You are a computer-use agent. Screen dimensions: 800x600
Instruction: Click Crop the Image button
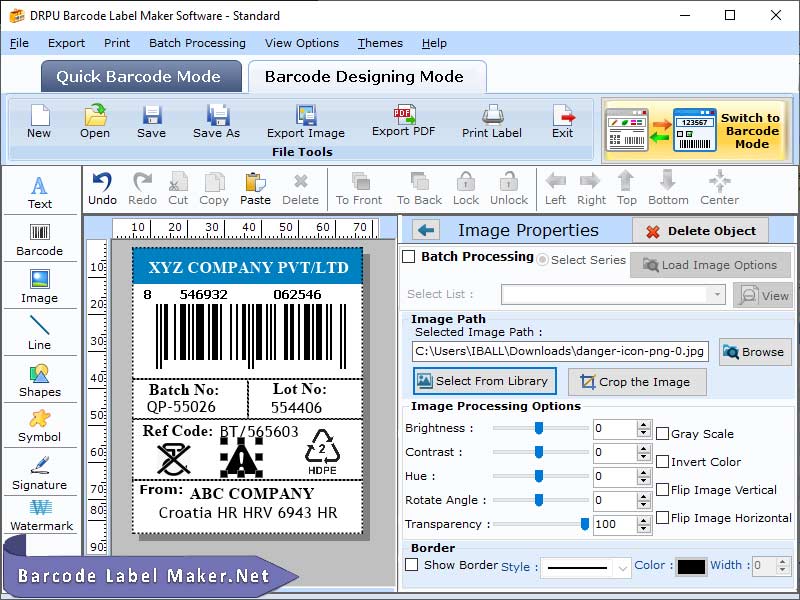pyautogui.click(x=637, y=382)
